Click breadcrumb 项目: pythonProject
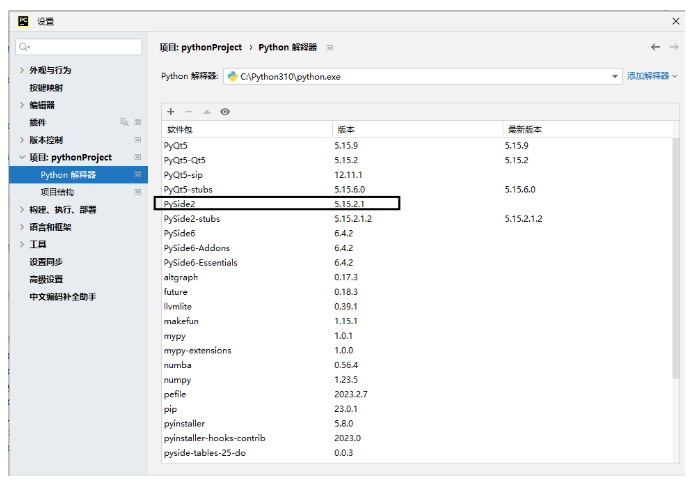The width and height of the screenshot is (694, 485). 201,47
